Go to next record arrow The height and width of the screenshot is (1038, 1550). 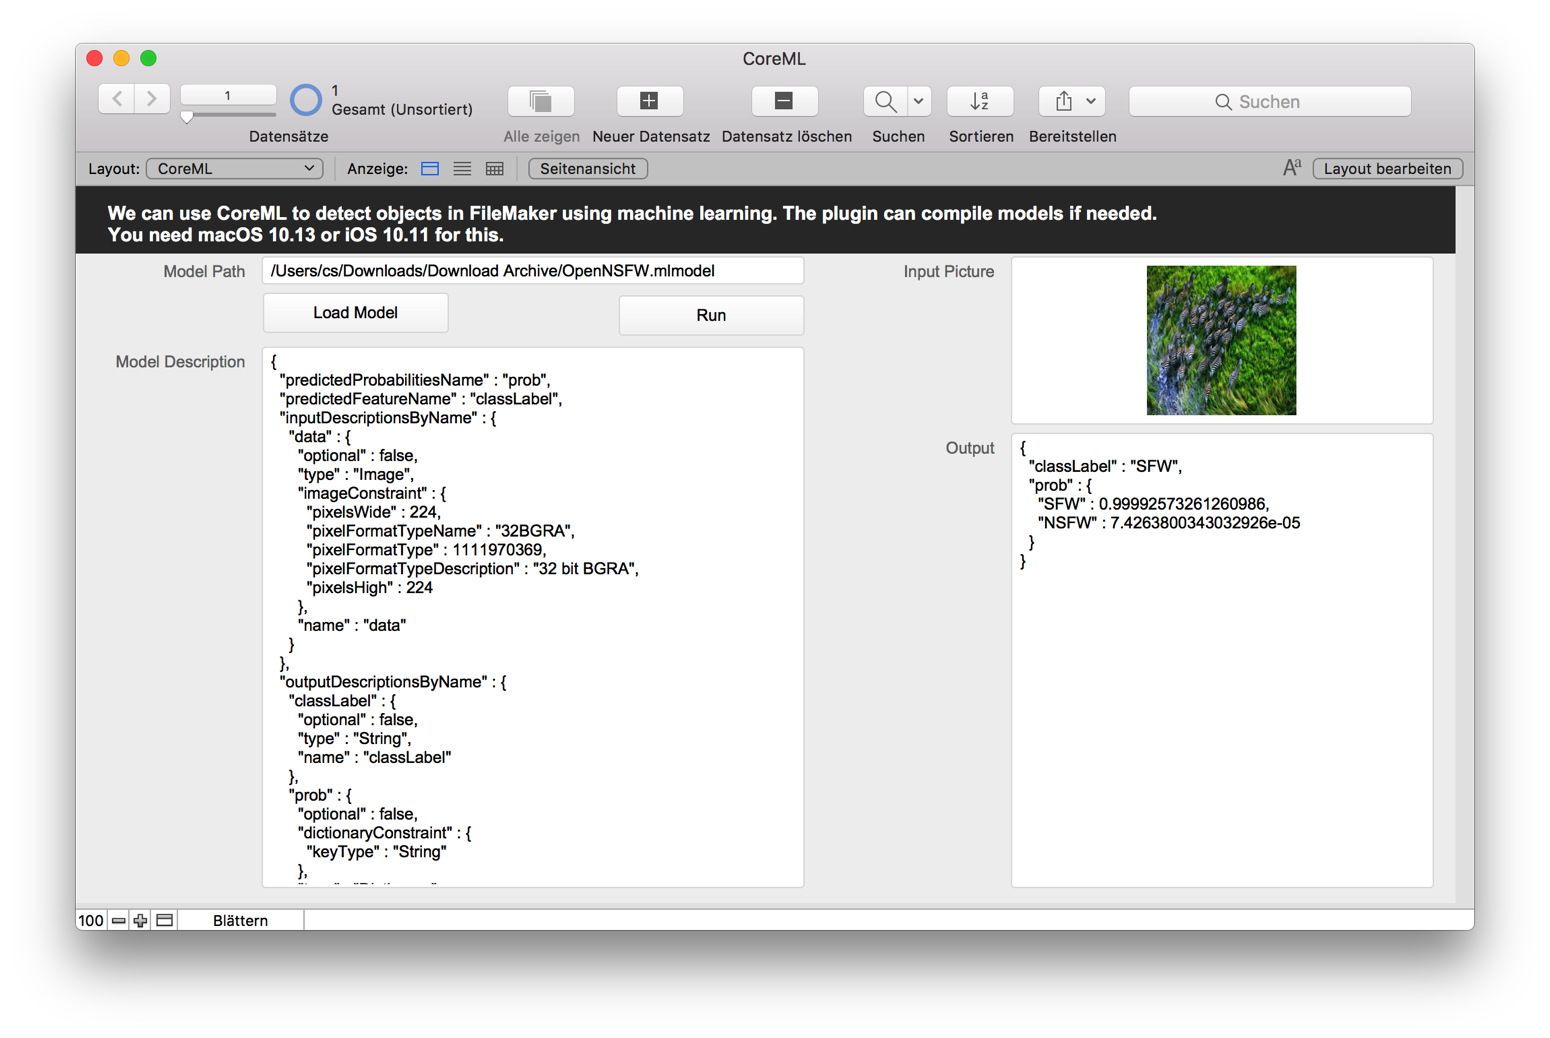[152, 99]
